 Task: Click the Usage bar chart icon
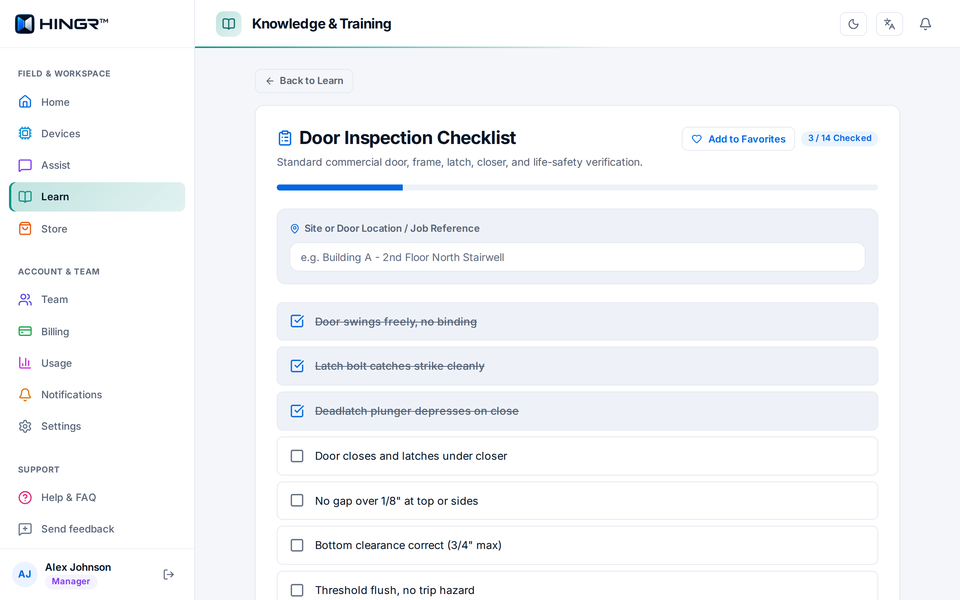point(25,363)
